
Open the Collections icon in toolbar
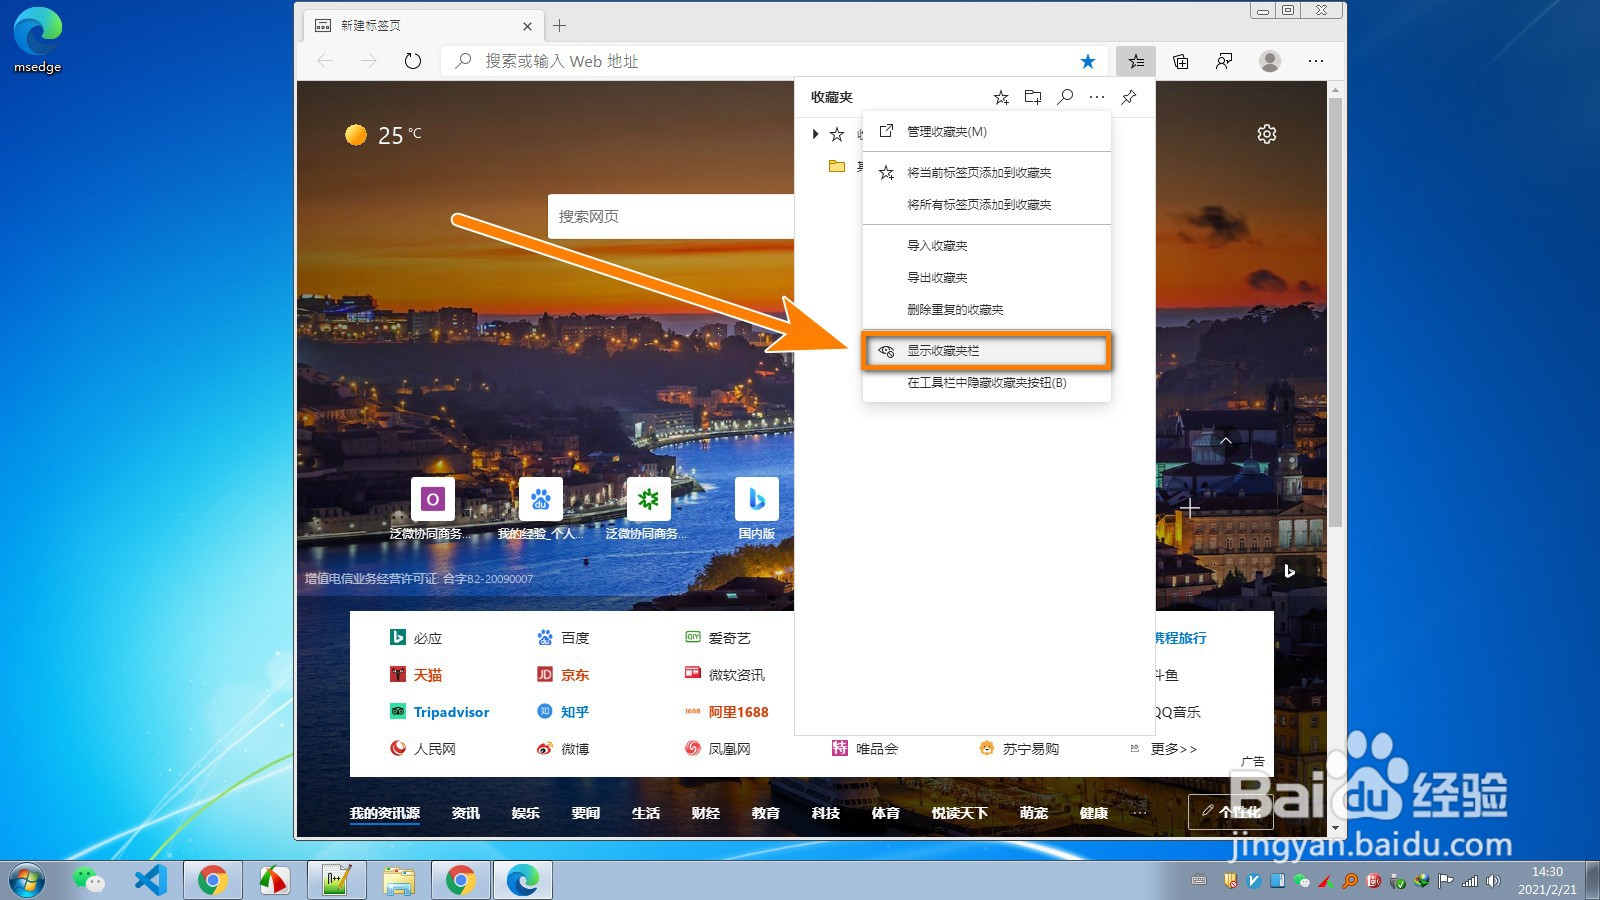pos(1180,61)
